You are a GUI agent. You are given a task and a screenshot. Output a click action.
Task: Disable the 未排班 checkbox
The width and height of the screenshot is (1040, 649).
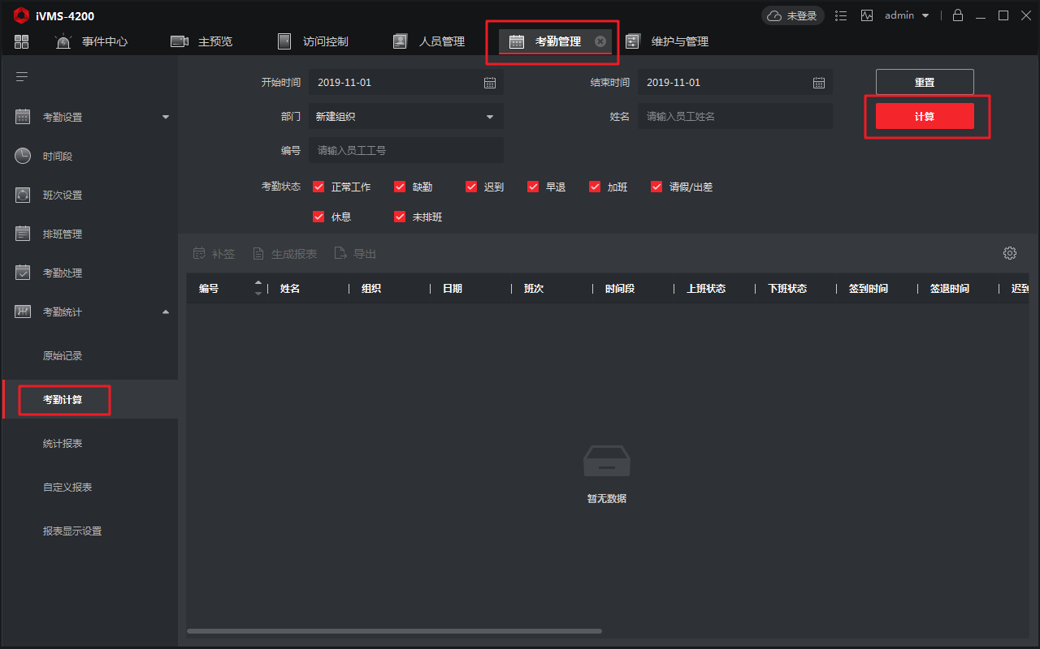point(400,217)
